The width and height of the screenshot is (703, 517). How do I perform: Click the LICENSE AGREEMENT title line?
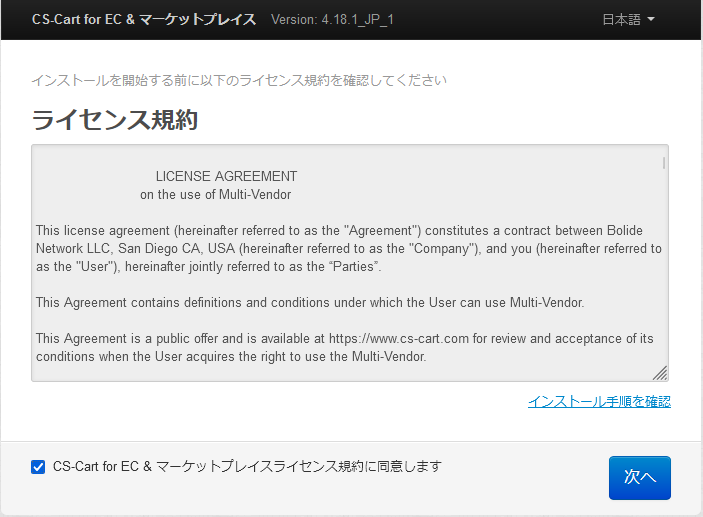(226, 177)
